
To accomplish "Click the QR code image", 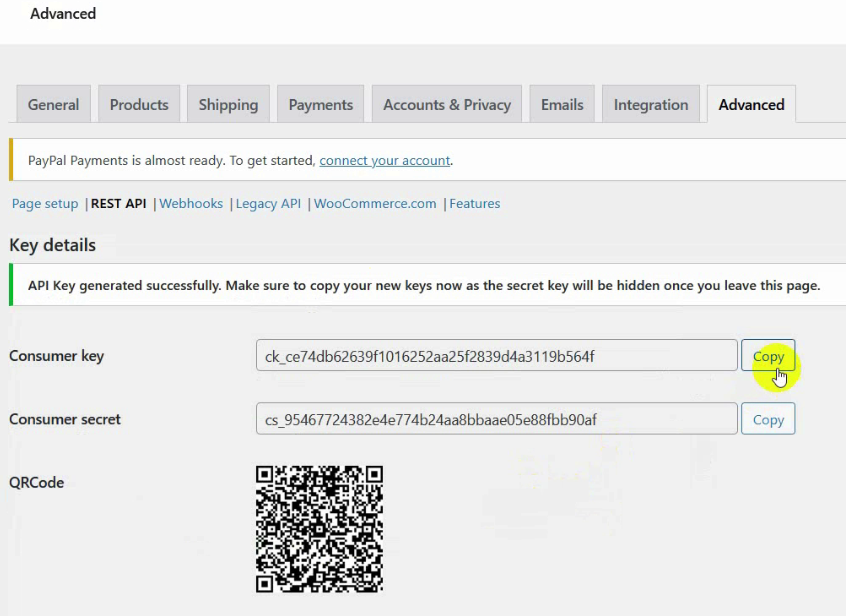I will pyautogui.click(x=319, y=529).
